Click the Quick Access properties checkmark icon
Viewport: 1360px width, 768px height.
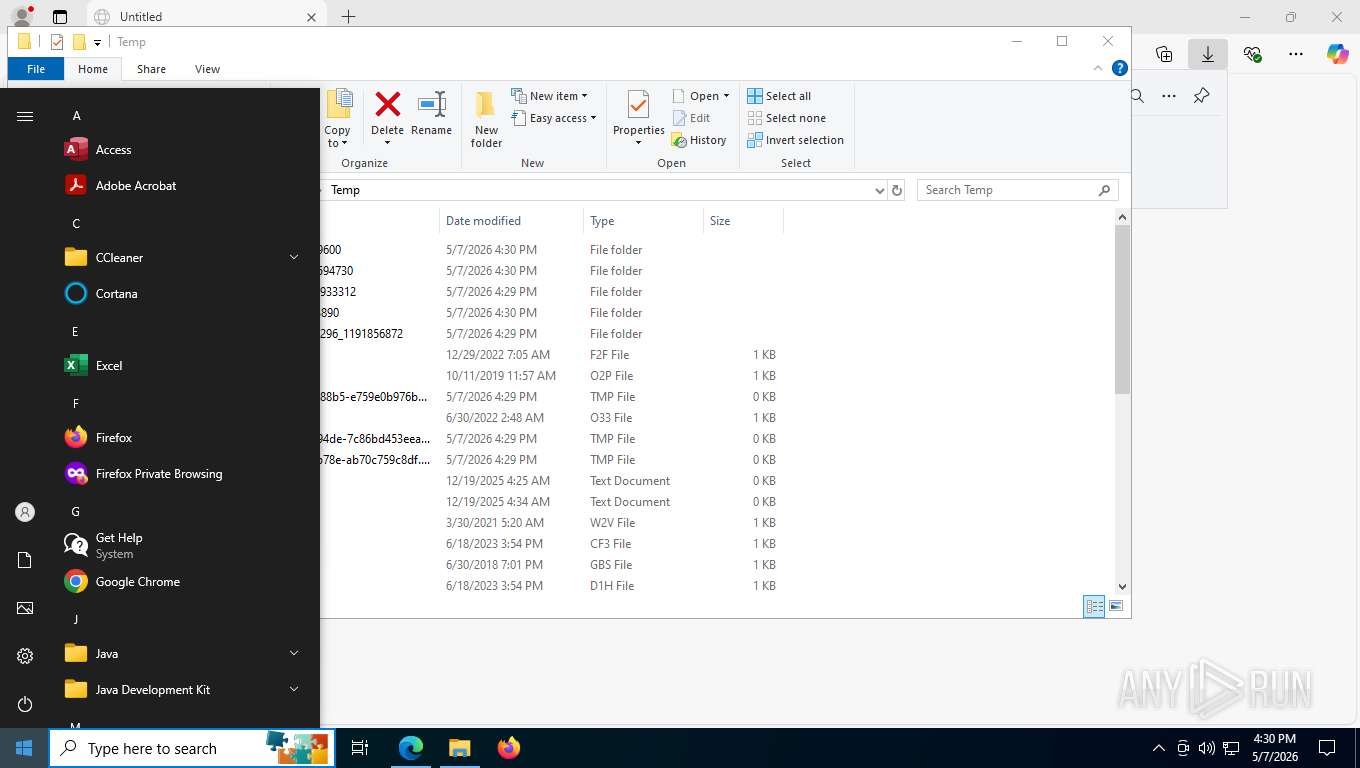[x=56, y=42]
